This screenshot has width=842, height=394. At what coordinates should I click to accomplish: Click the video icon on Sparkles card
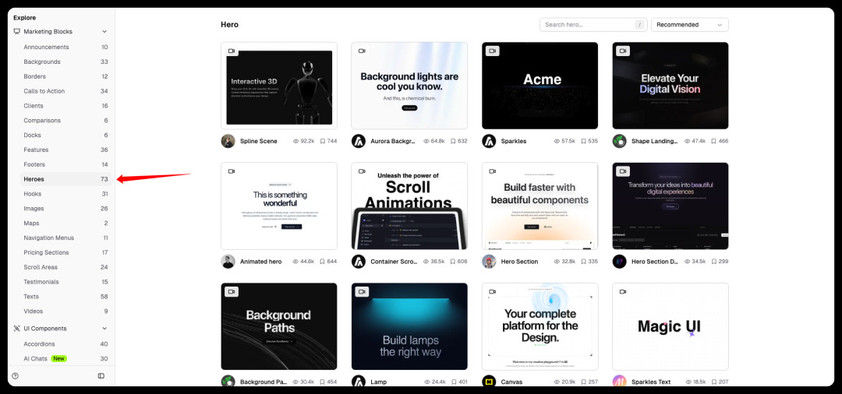492,51
